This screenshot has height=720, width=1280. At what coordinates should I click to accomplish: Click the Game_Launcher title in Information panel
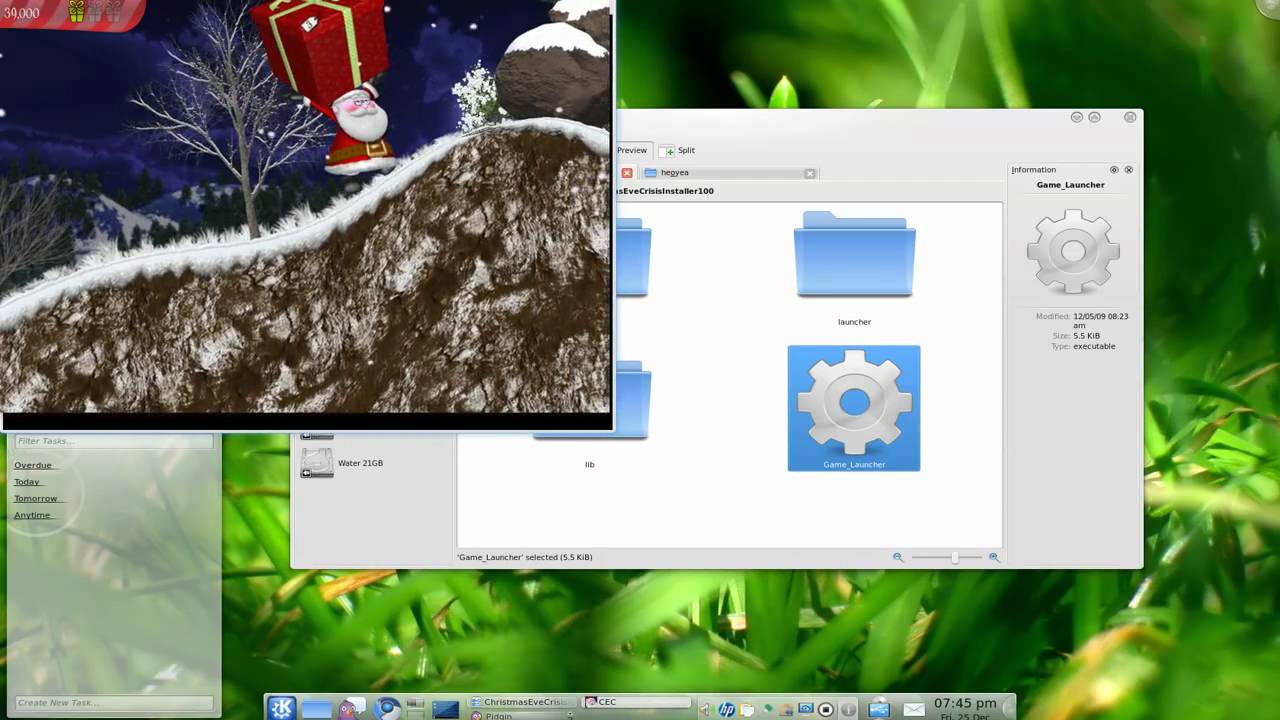(1070, 185)
